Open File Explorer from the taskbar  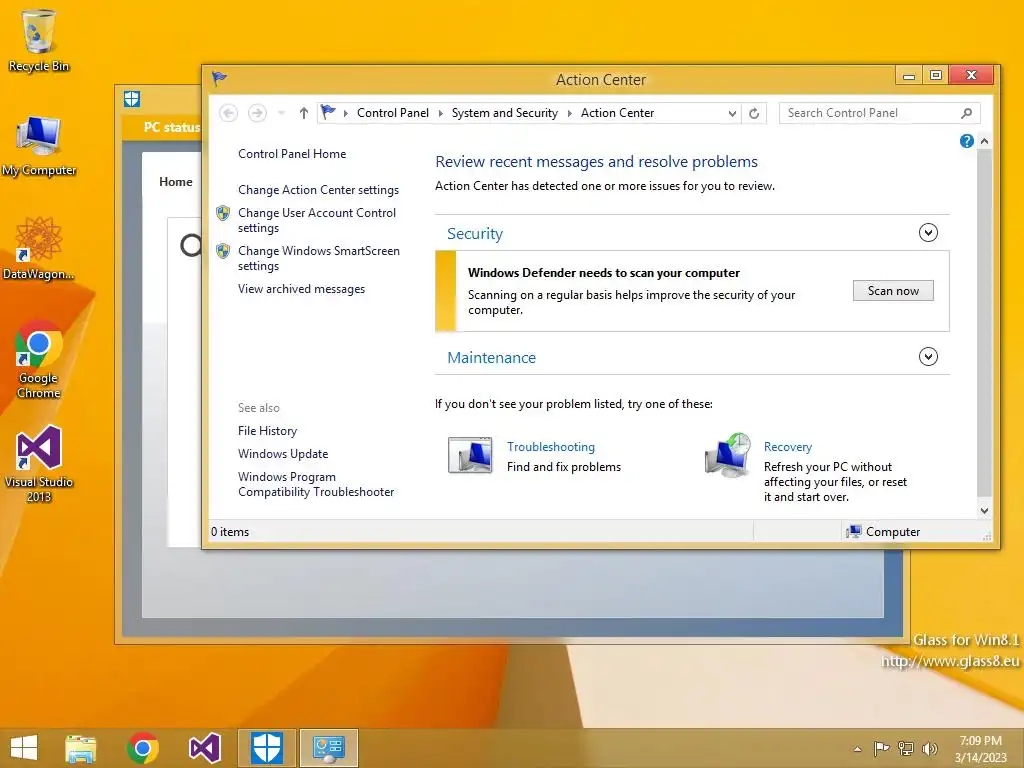(80, 748)
